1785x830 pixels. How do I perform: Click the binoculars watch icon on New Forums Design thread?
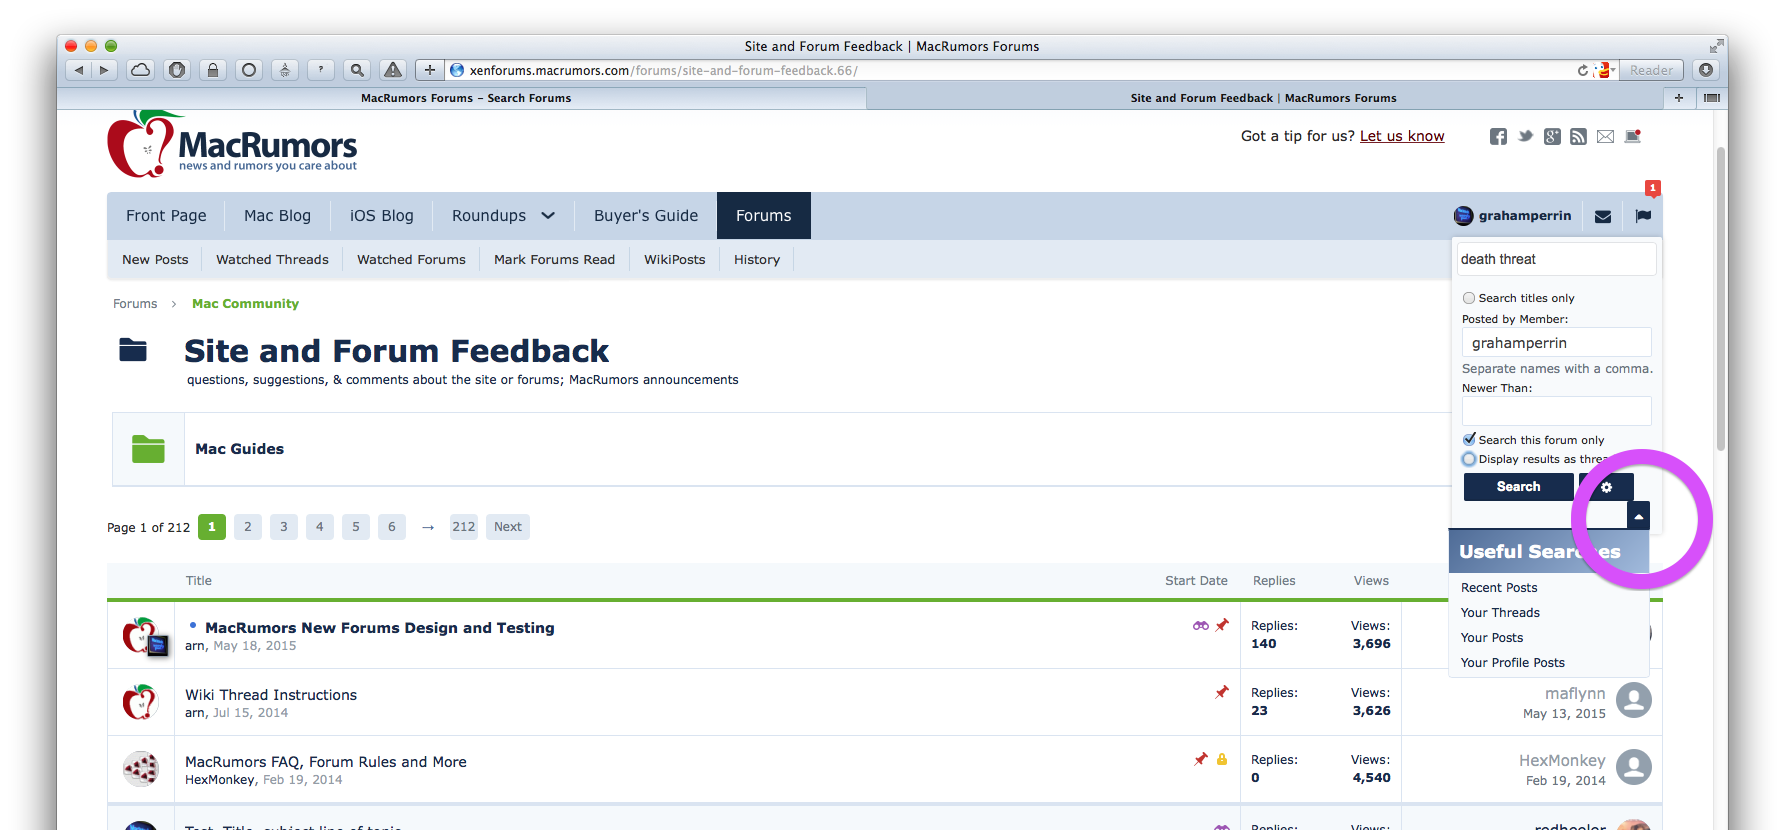click(x=1201, y=625)
